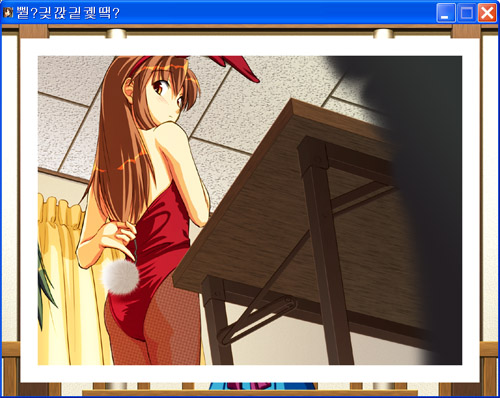
Task: Minimize the game window
Action: click(446, 13)
